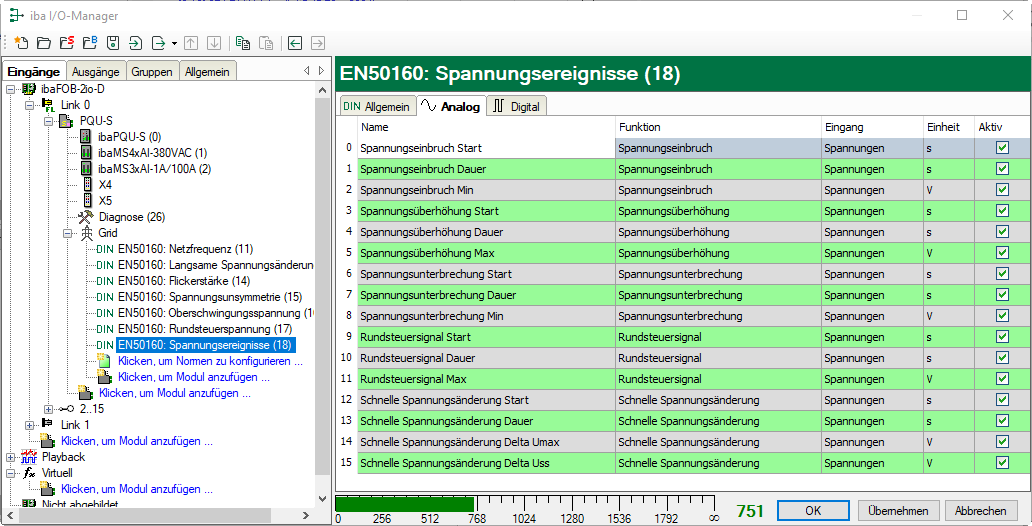This screenshot has height=526, width=1032.
Task: Click the Playback icon in tree
Action: click(x=28, y=457)
